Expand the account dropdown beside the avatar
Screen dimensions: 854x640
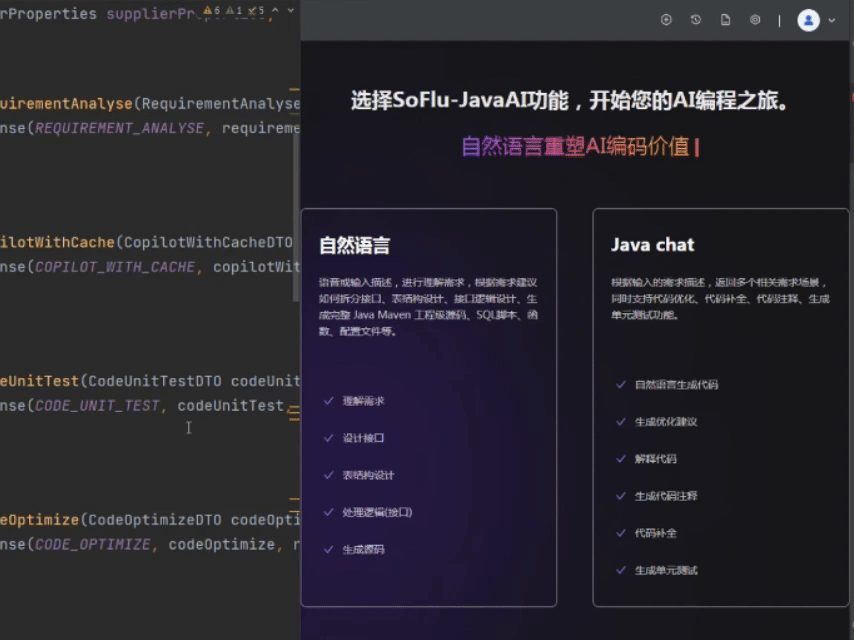click(x=833, y=20)
